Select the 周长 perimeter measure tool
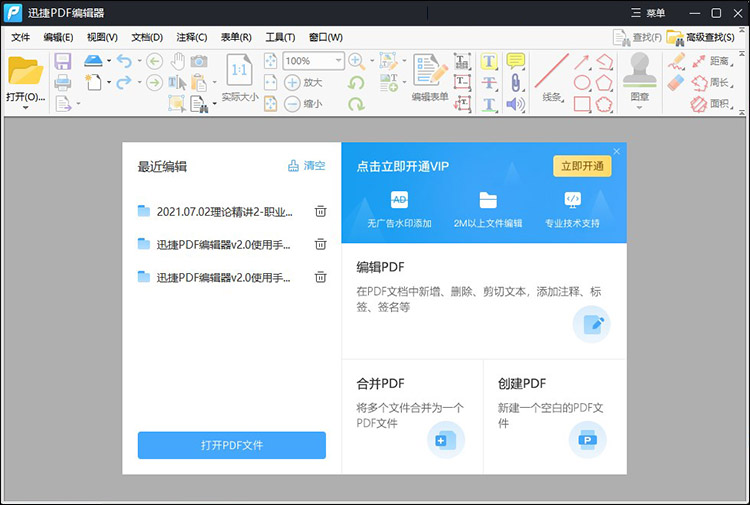Screen dimensions: 750x505 pos(712,83)
